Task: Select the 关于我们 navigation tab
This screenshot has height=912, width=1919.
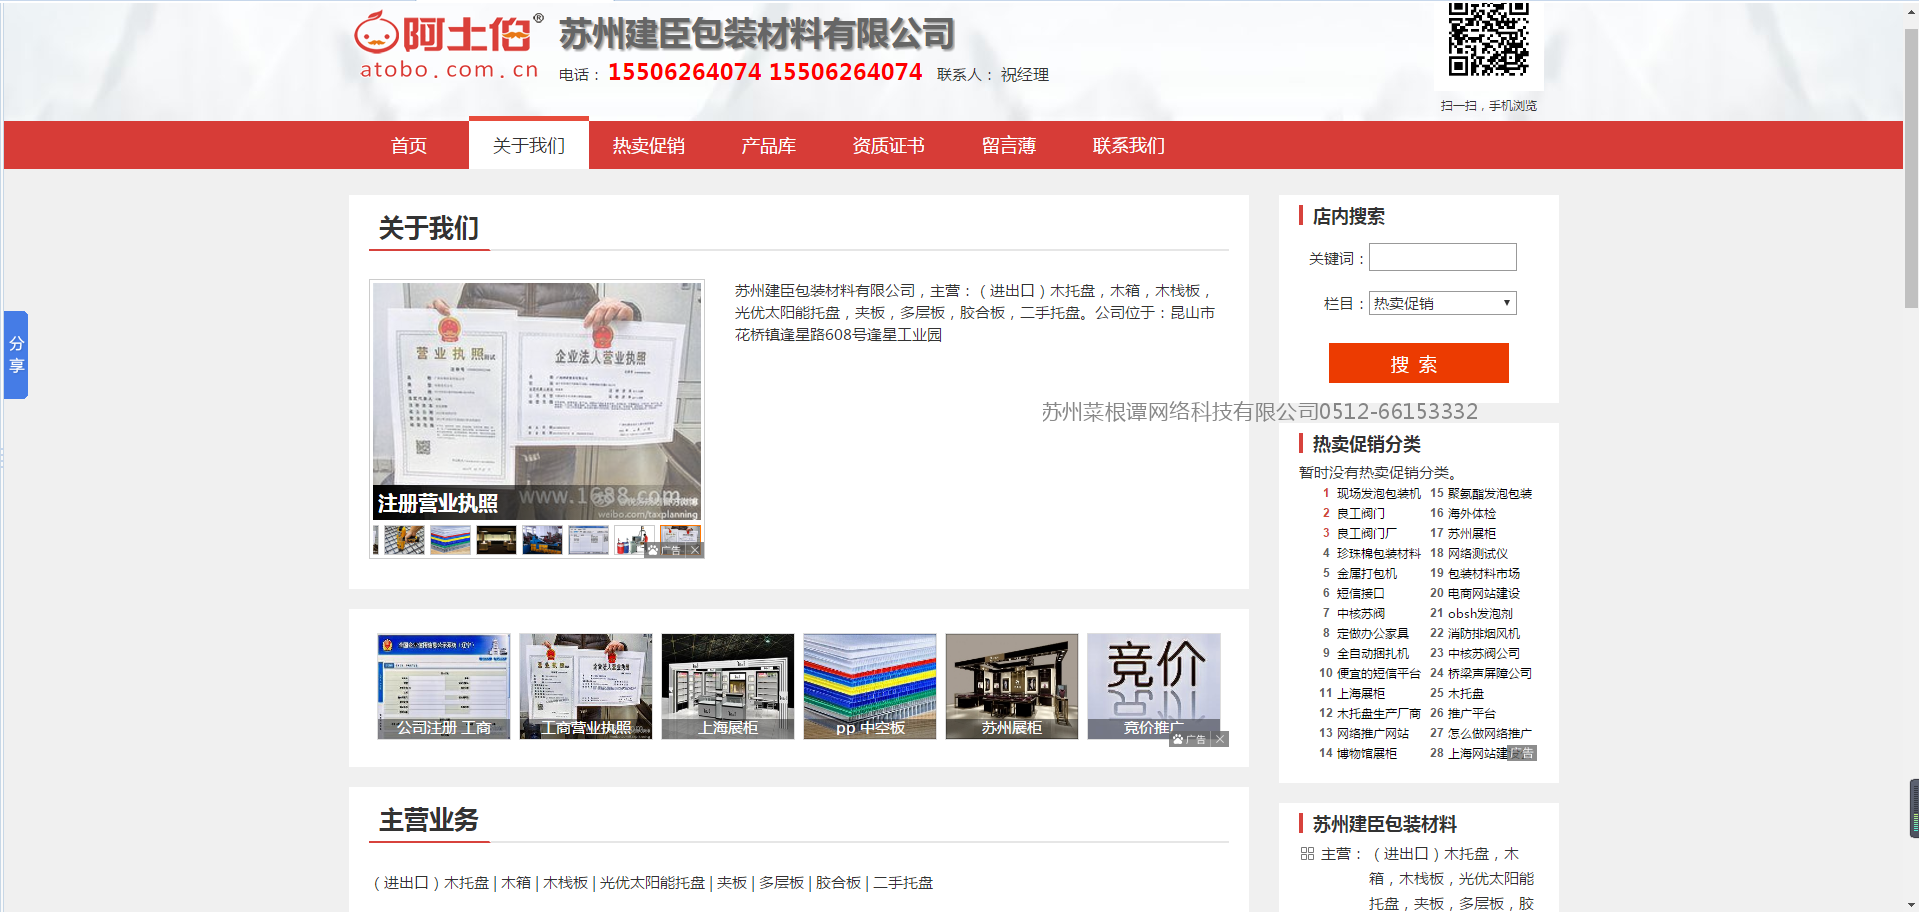Action: (529, 145)
